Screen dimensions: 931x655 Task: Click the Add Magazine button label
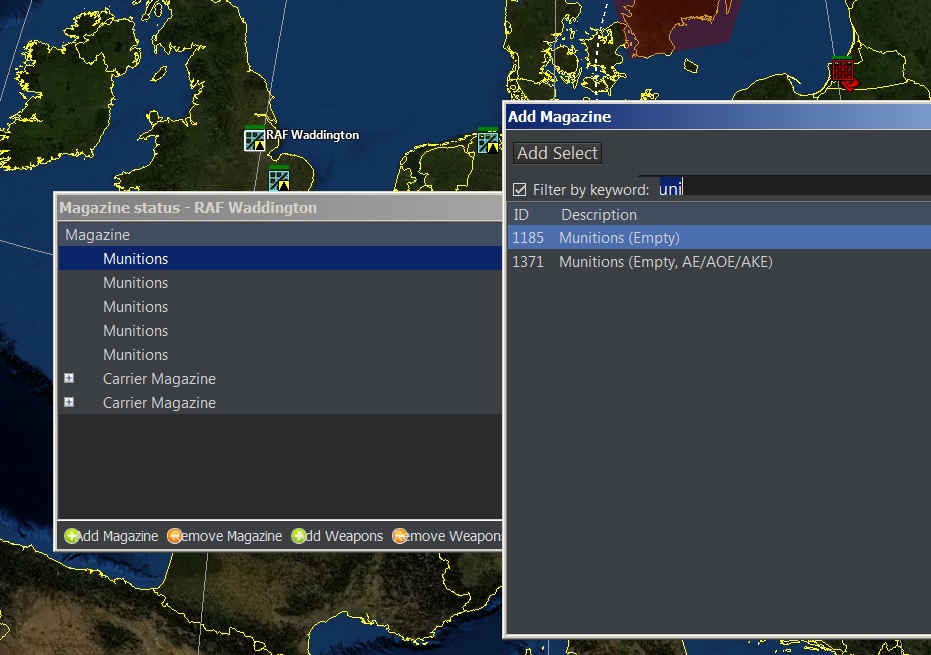point(118,536)
